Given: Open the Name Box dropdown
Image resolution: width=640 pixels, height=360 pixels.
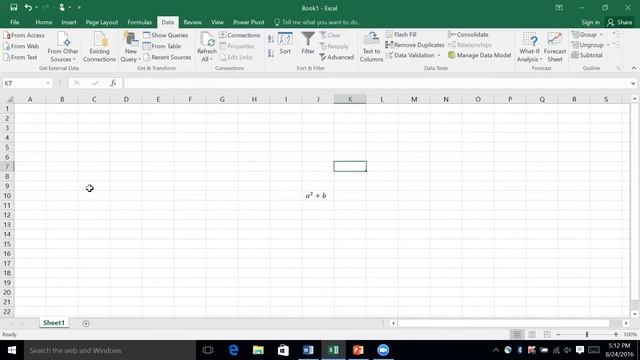Looking at the screenshot, I should pos(48,83).
